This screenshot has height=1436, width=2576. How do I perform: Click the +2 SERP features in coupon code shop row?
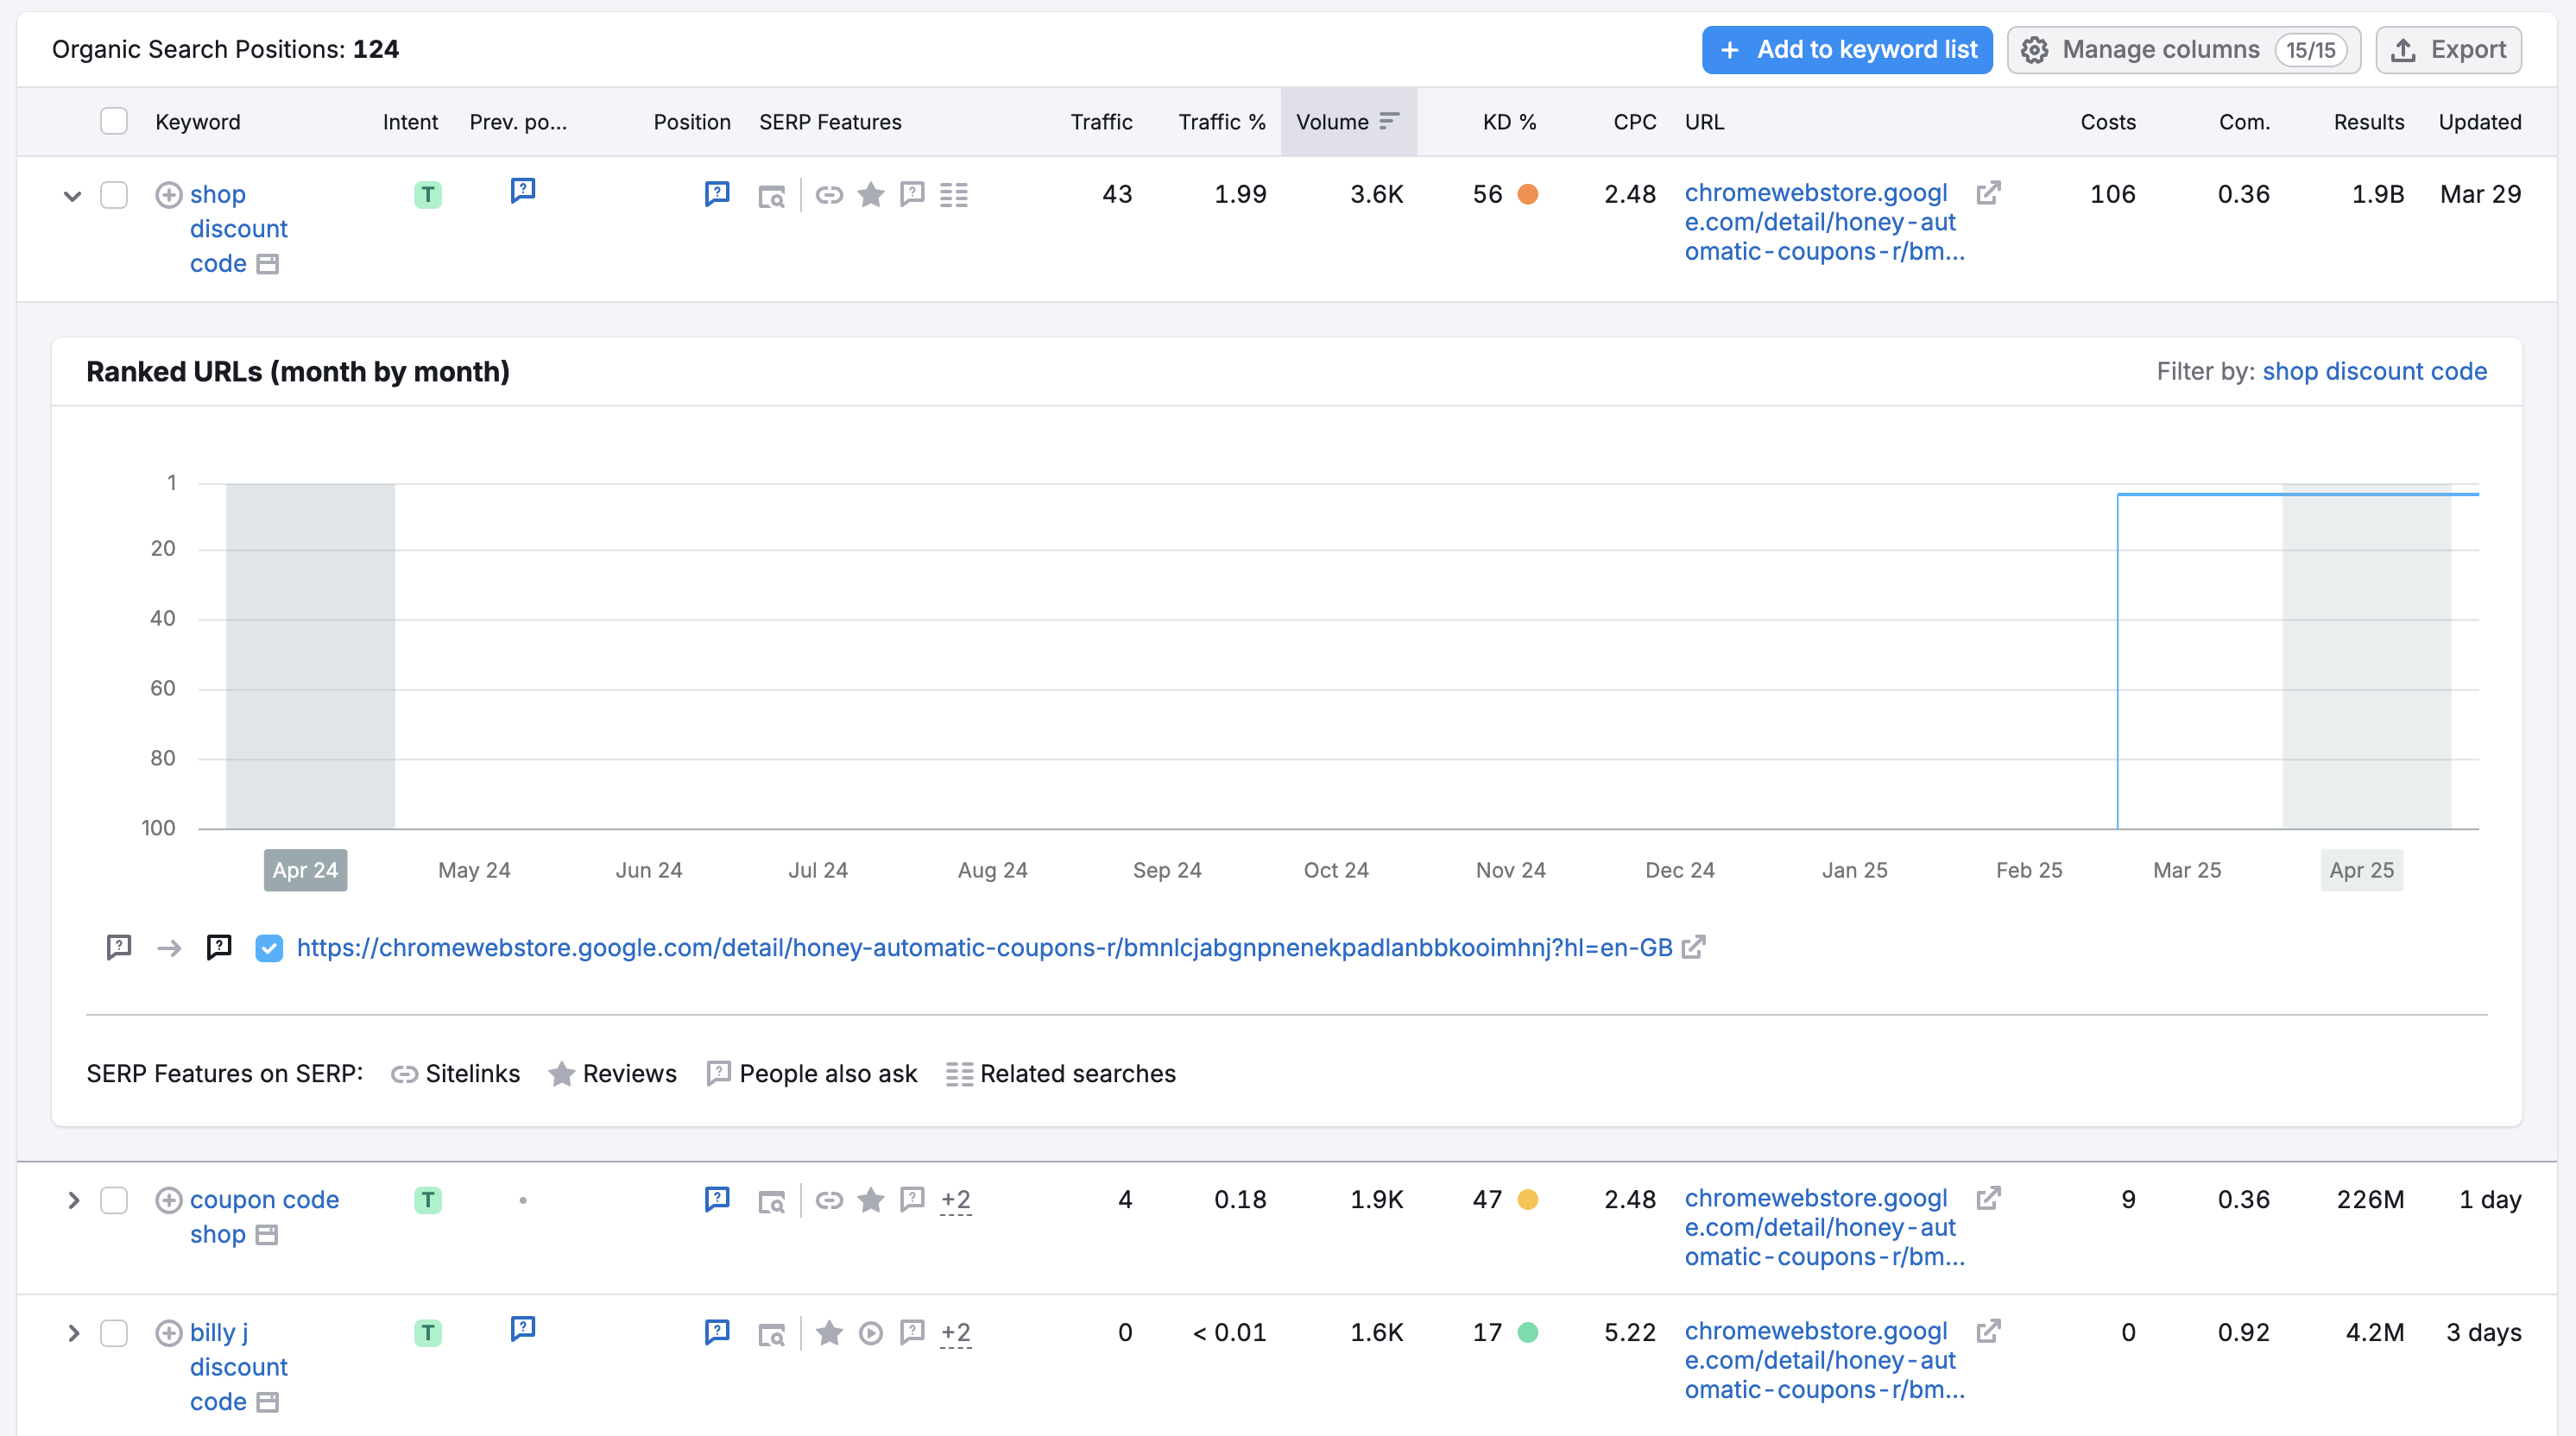pos(955,1199)
